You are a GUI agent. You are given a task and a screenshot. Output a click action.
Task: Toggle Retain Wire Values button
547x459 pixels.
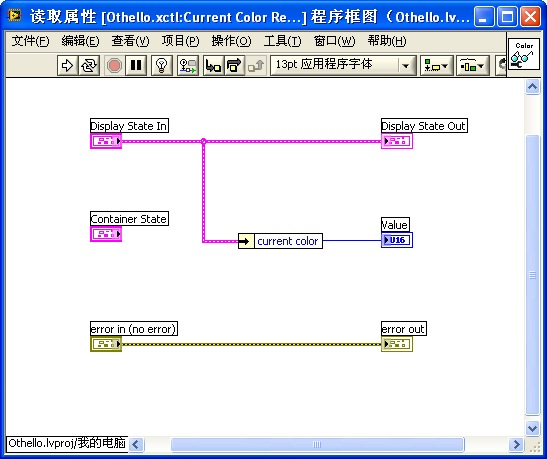(188, 65)
